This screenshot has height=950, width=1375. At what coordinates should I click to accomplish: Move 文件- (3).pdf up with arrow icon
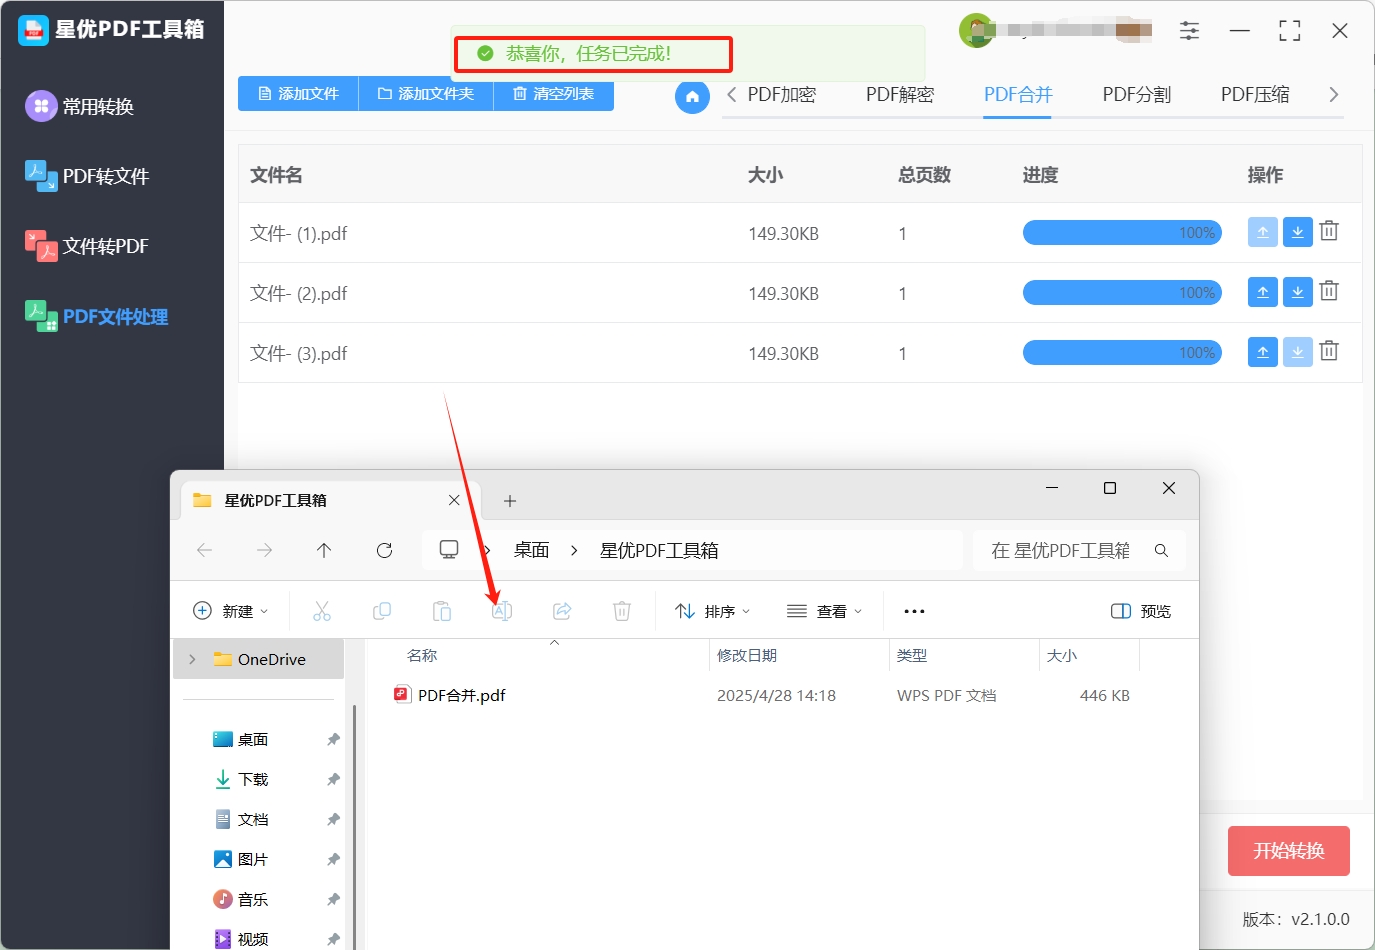(1263, 352)
